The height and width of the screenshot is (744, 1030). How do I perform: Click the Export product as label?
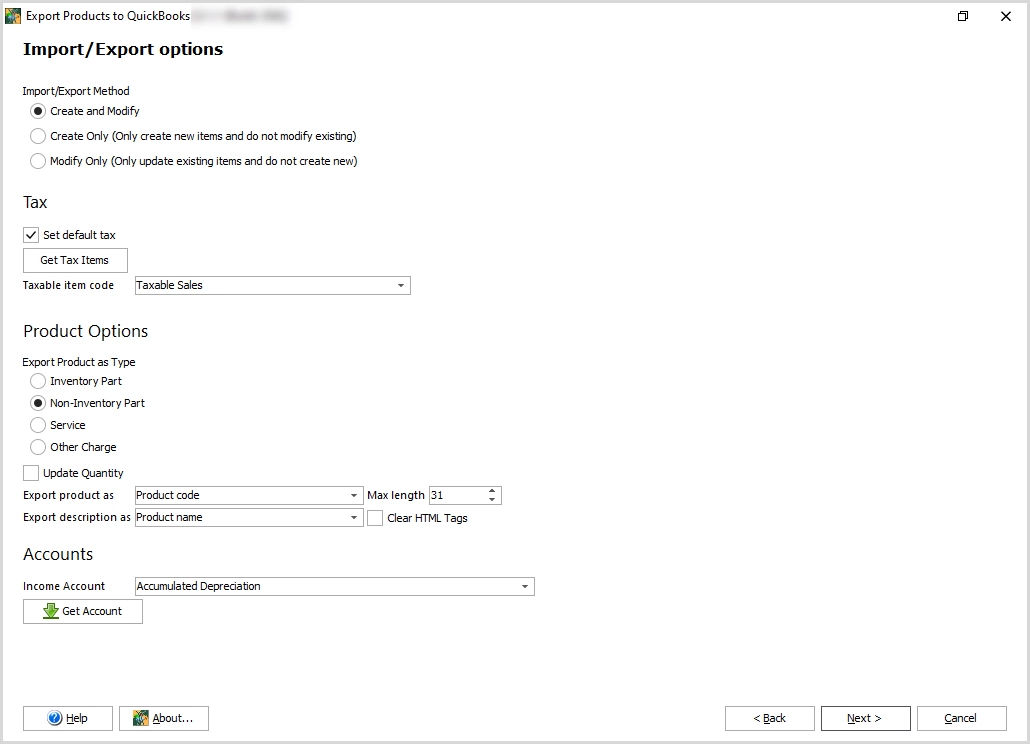pos(68,495)
